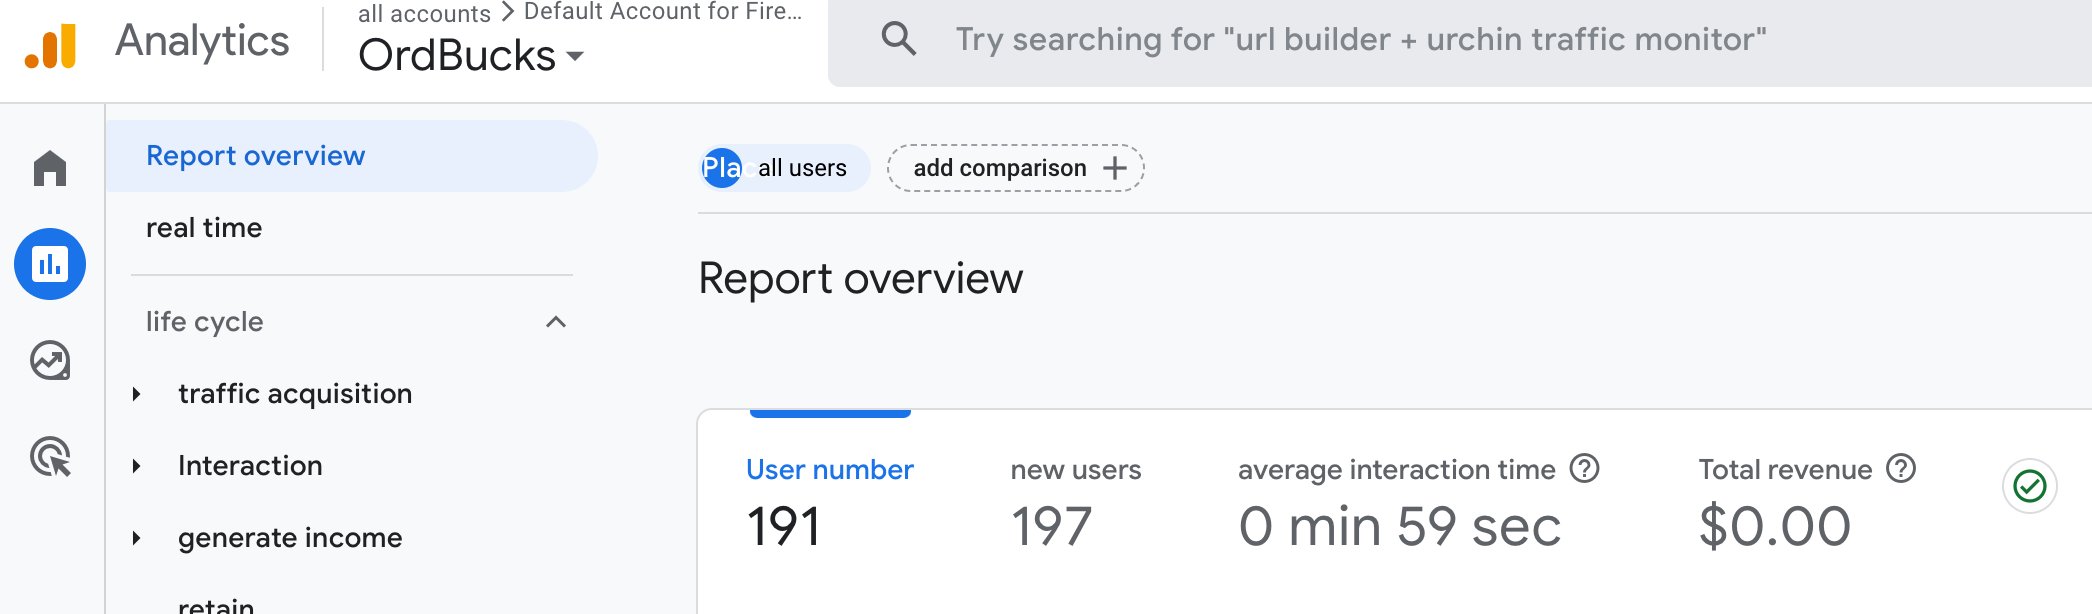Screen dimensions: 2092x614
Task: Click the search magnifier icon
Action: click(x=898, y=39)
